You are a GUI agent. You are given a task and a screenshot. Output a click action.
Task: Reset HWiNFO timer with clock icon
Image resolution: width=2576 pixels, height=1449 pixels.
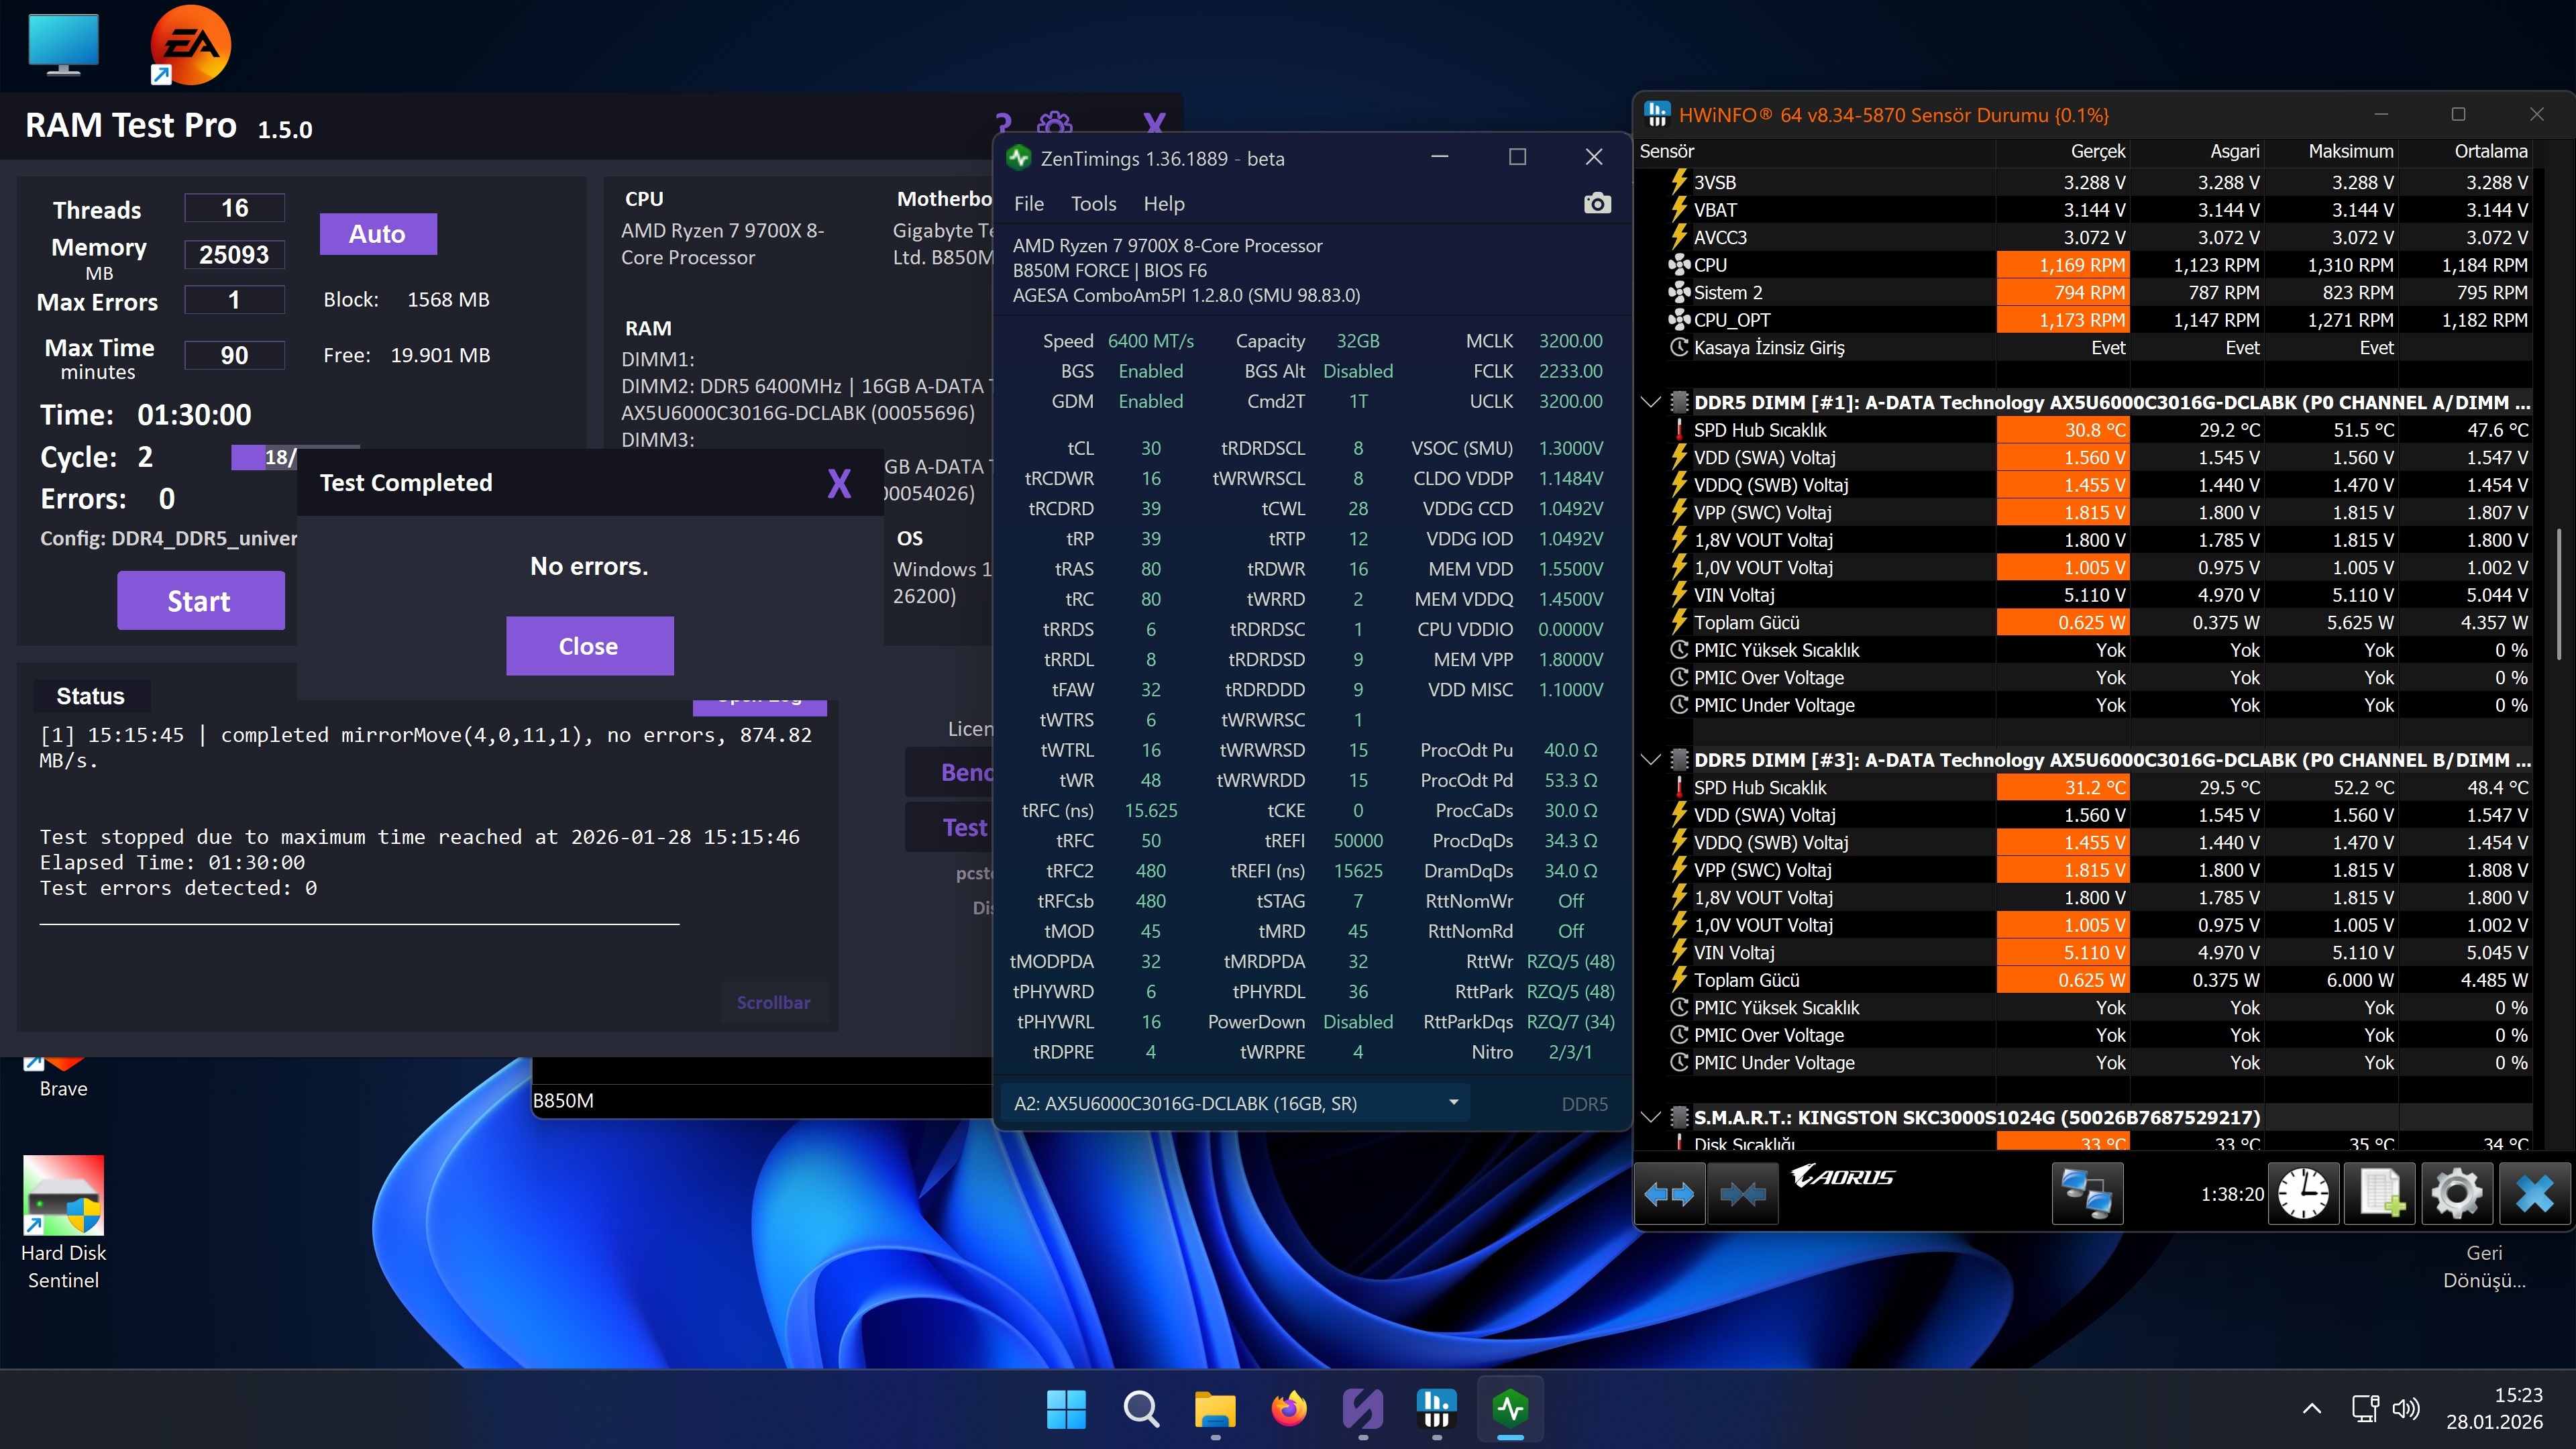click(2303, 1194)
